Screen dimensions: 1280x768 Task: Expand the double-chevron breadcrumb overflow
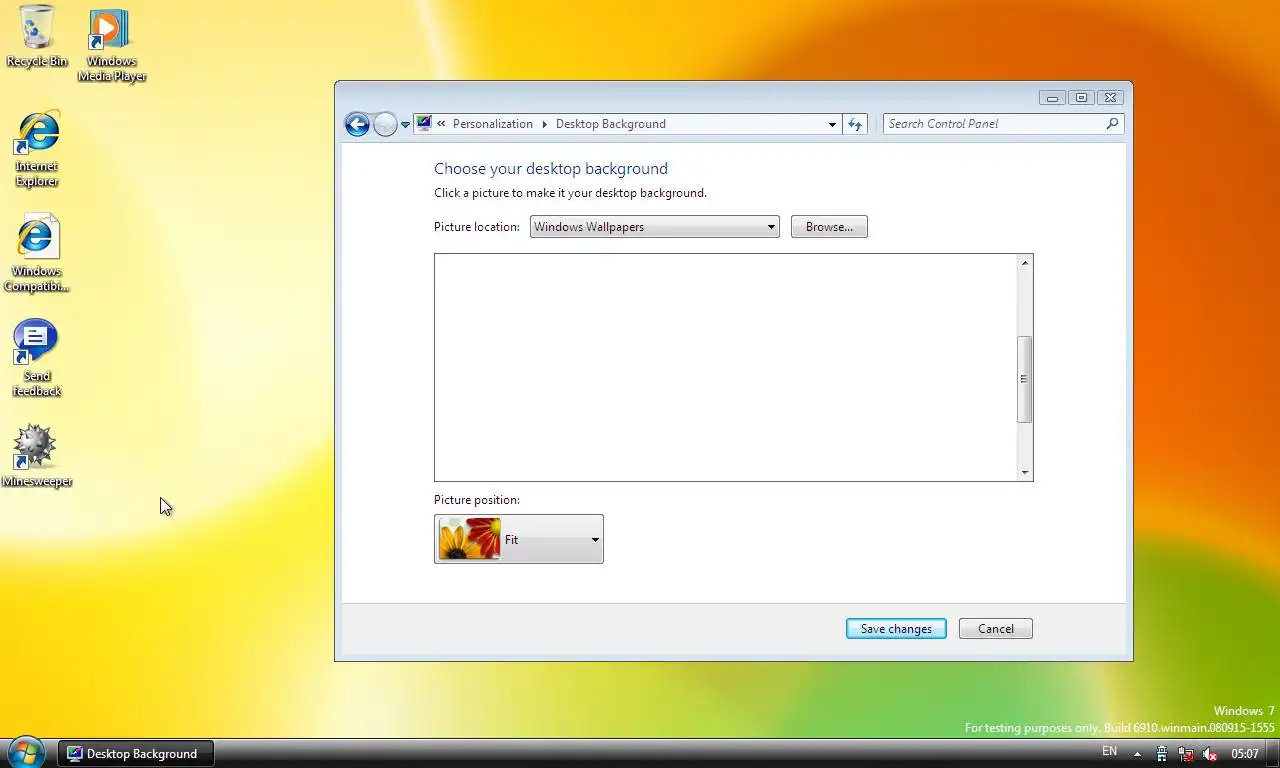pos(441,124)
